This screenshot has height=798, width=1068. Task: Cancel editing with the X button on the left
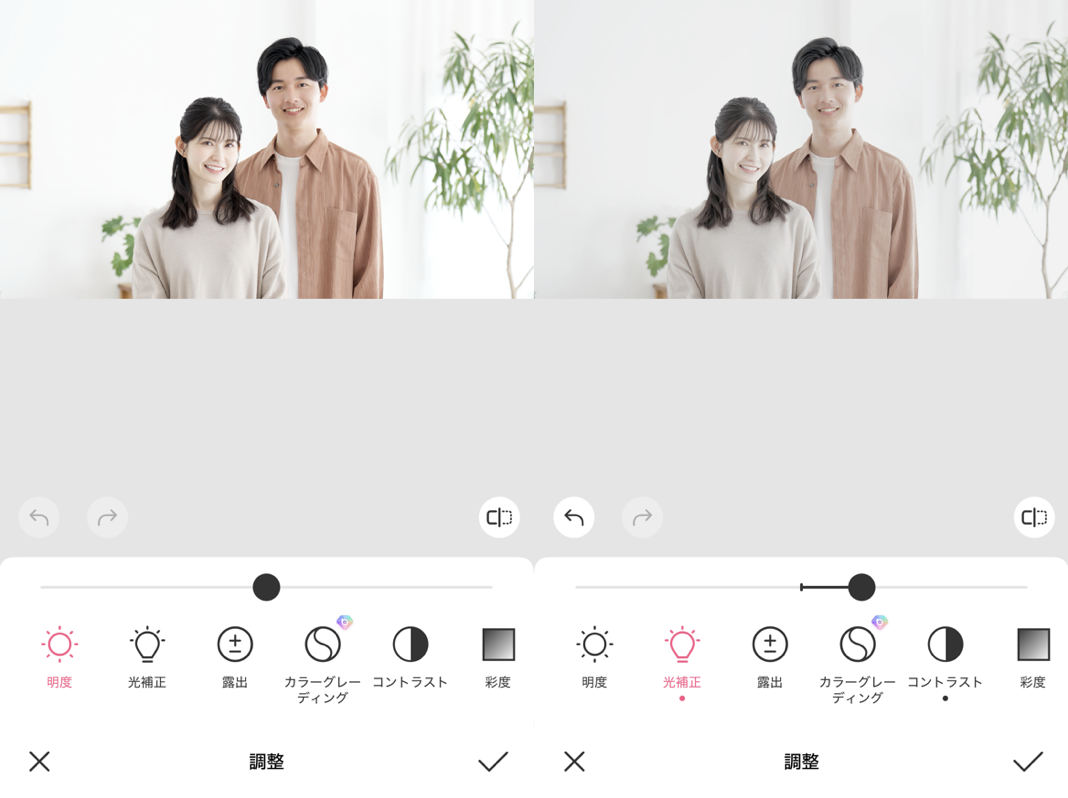point(39,761)
